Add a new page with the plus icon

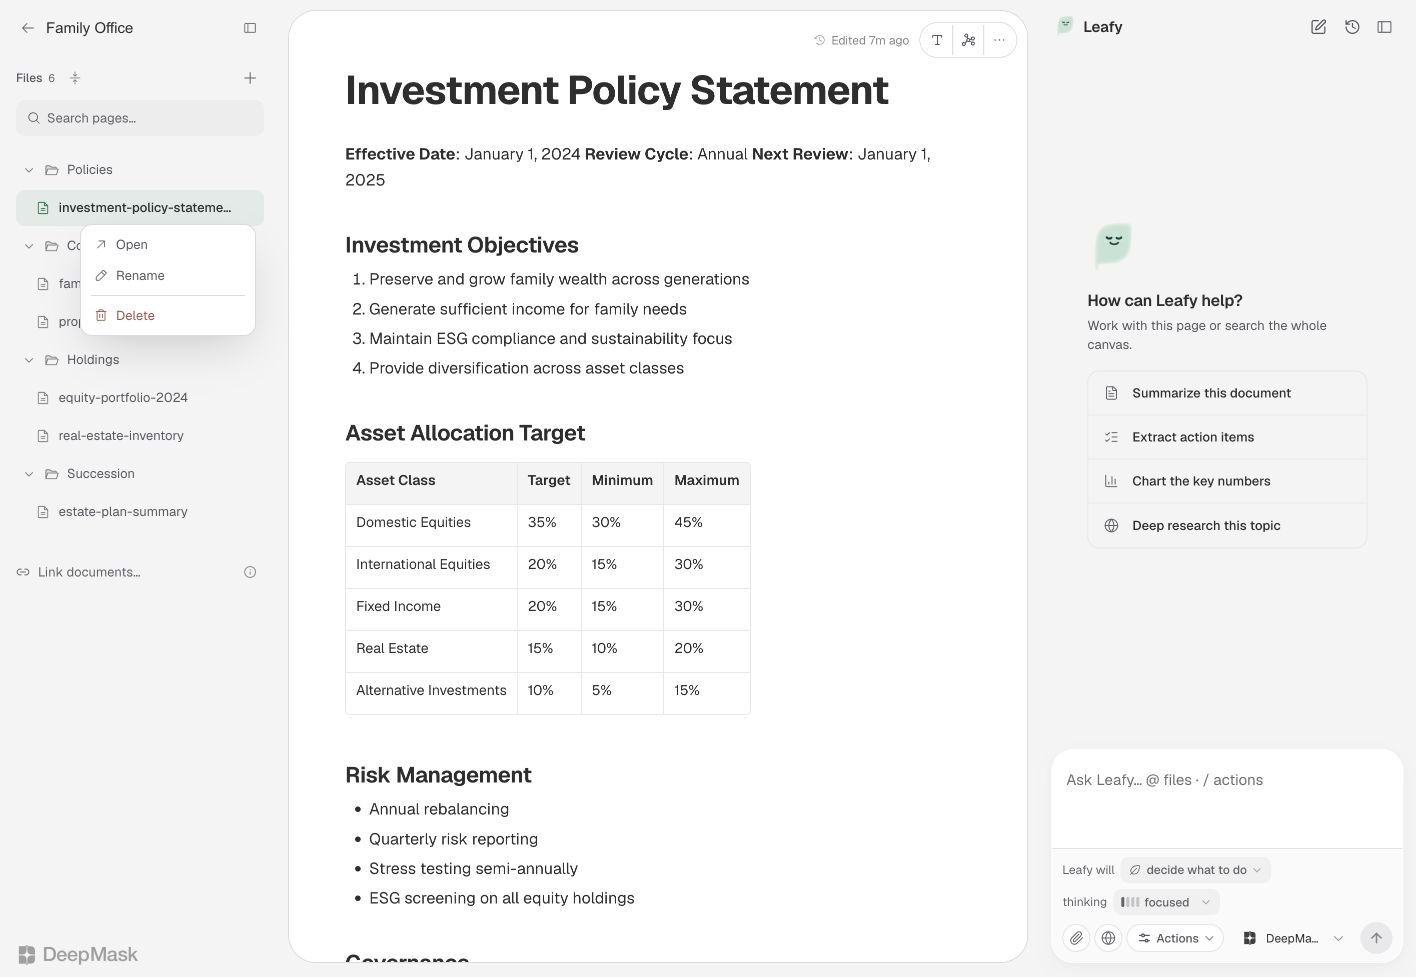(250, 78)
